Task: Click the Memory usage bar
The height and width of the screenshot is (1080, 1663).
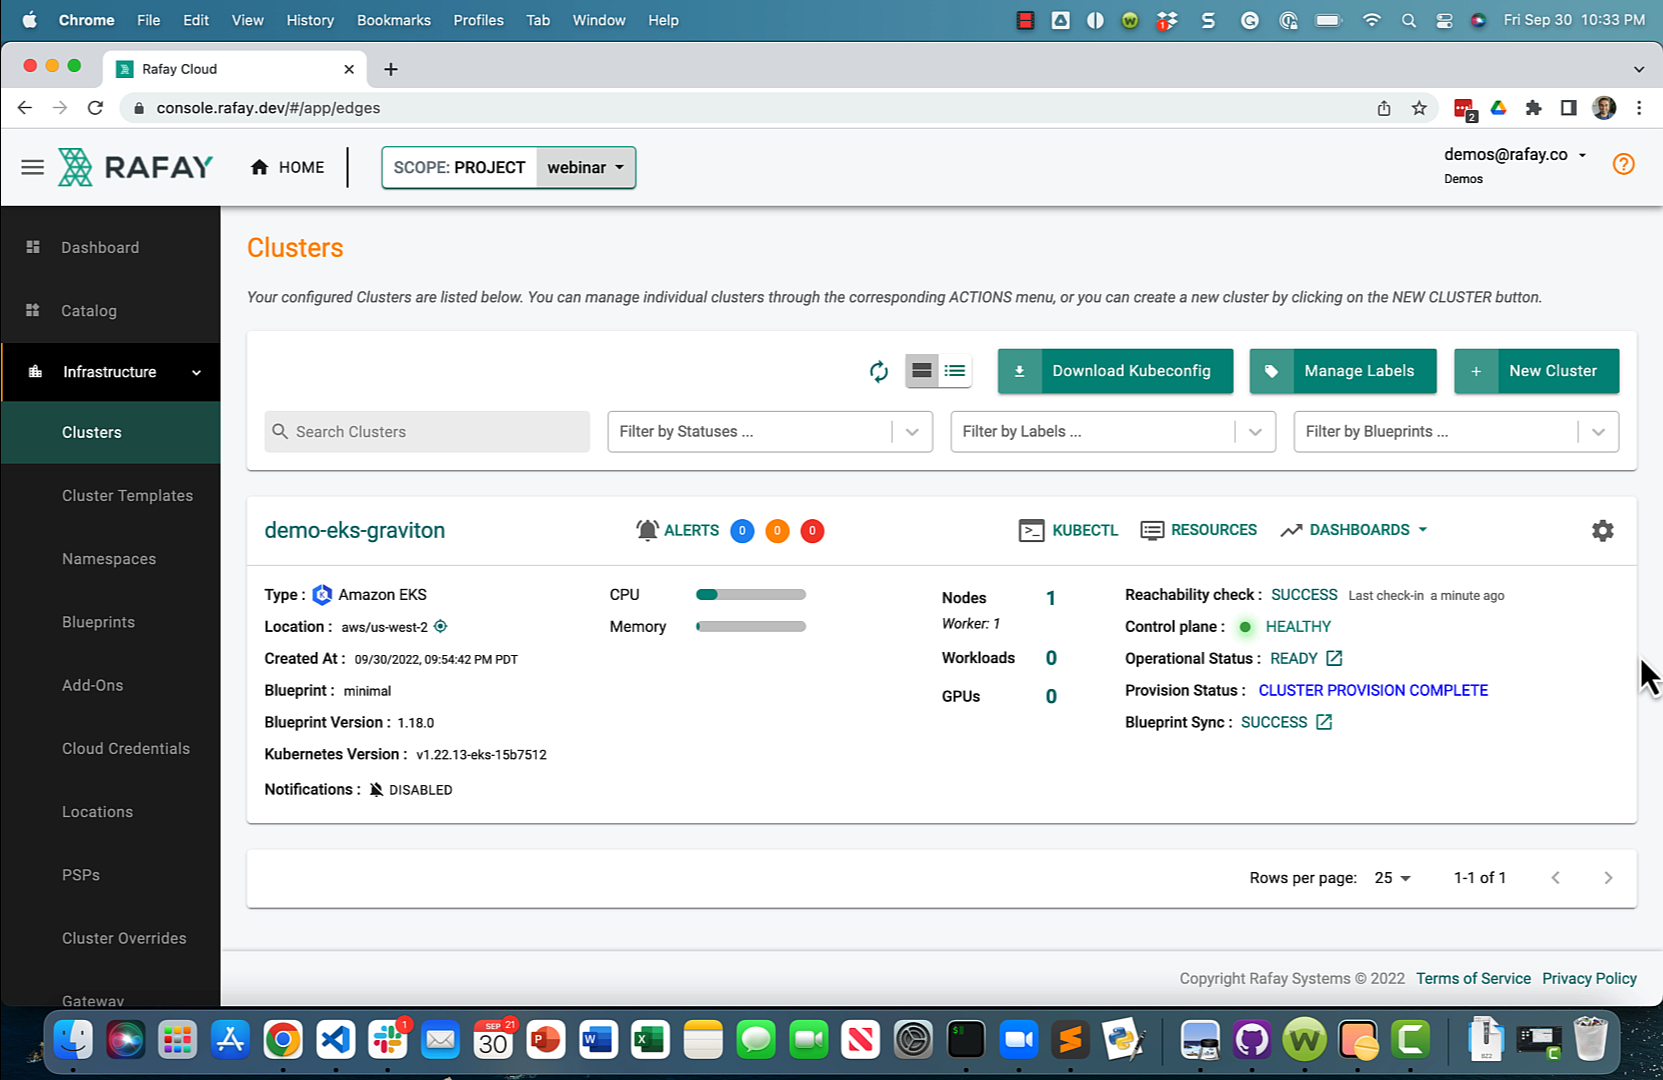Action: tap(751, 626)
